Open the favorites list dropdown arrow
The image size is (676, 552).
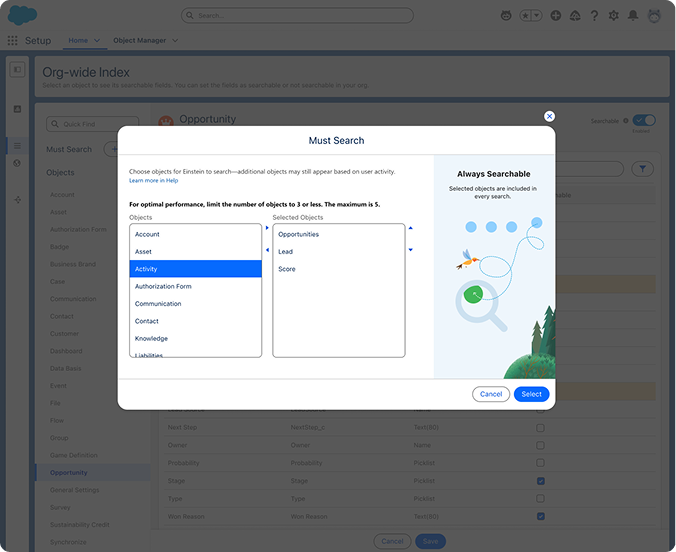pyautogui.click(x=541, y=16)
